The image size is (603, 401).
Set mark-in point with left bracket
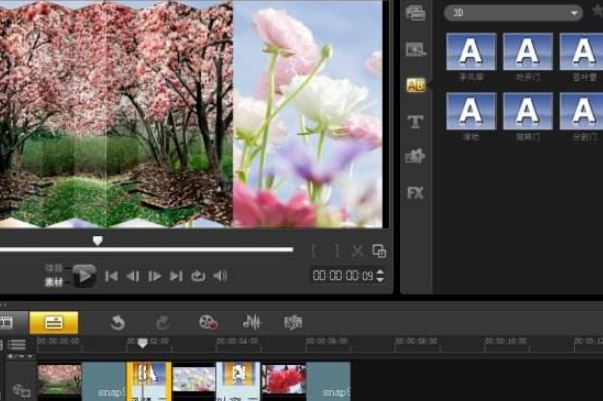coord(315,251)
